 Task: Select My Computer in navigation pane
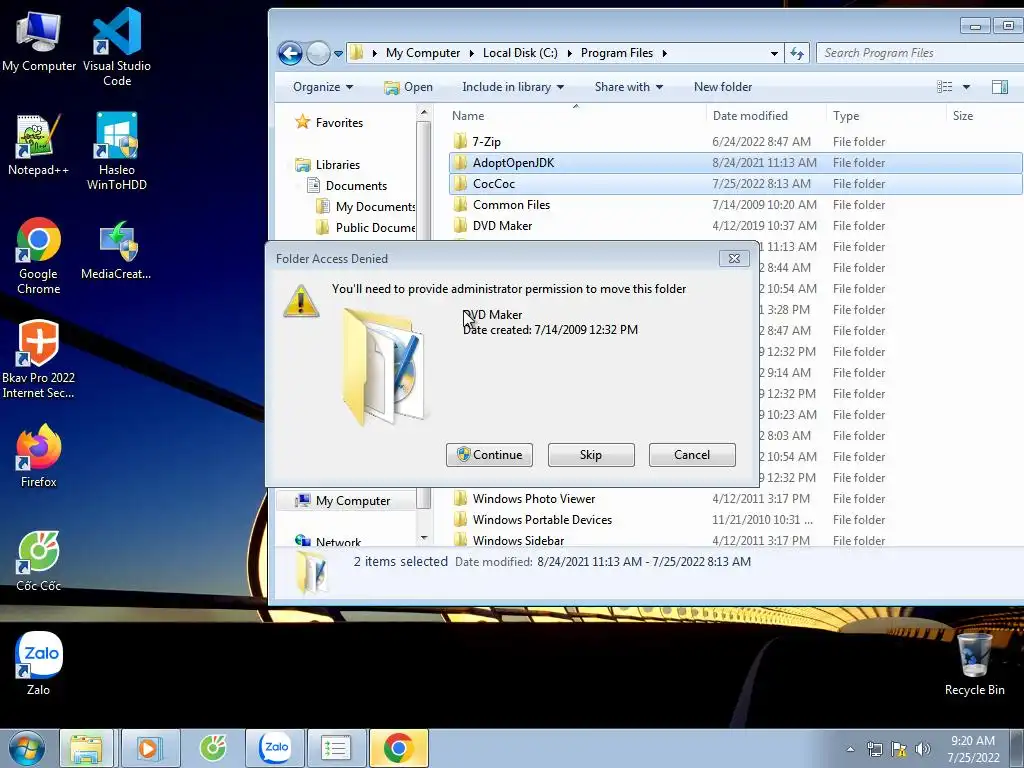tap(346, 500)
